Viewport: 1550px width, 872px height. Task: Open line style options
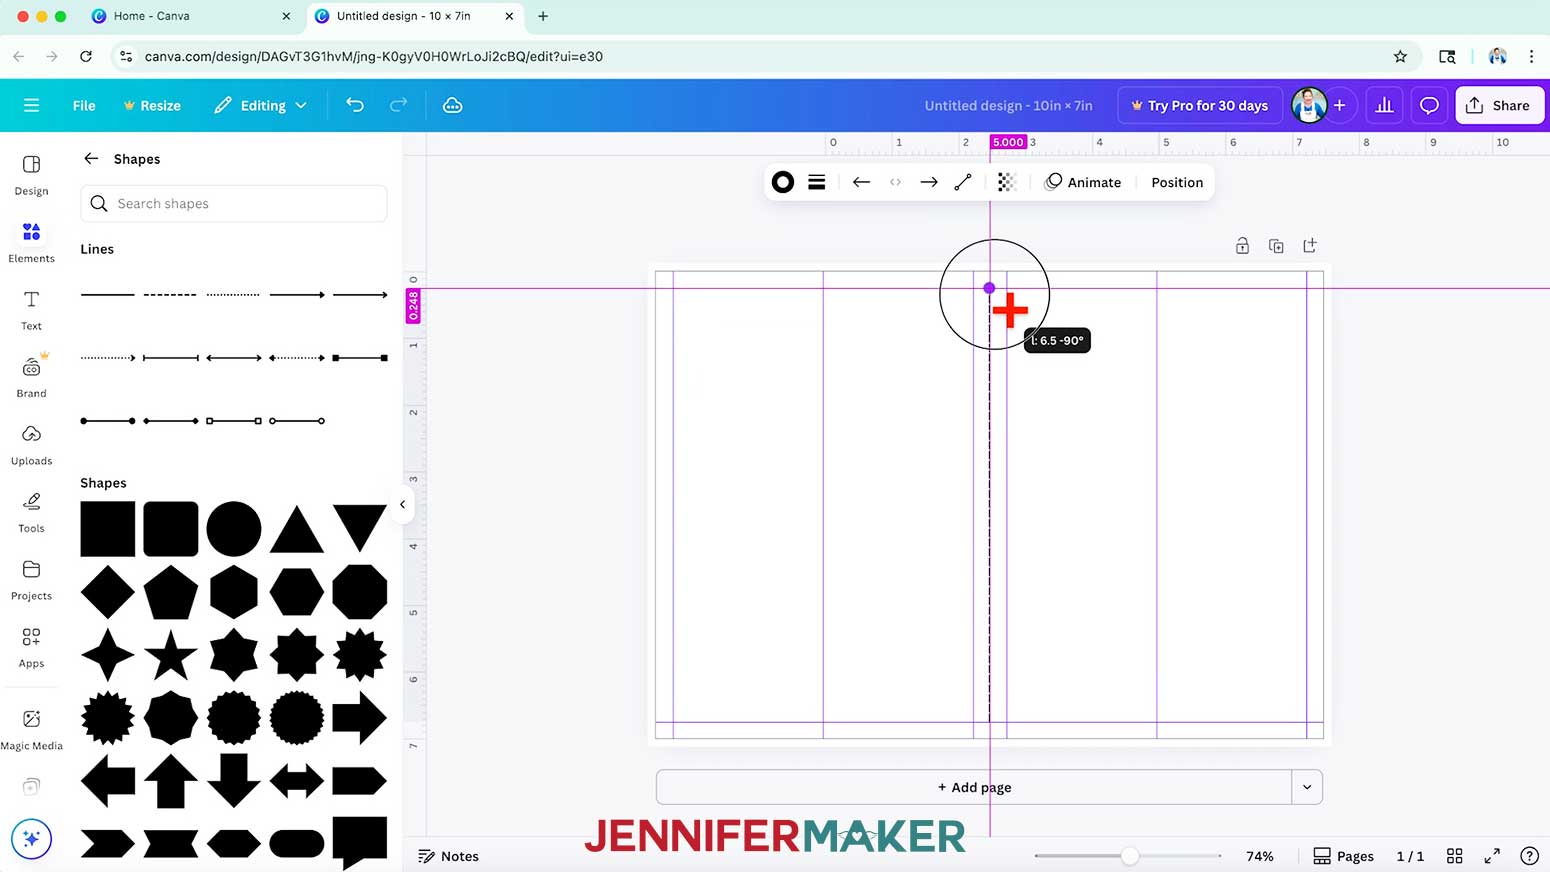817,182
